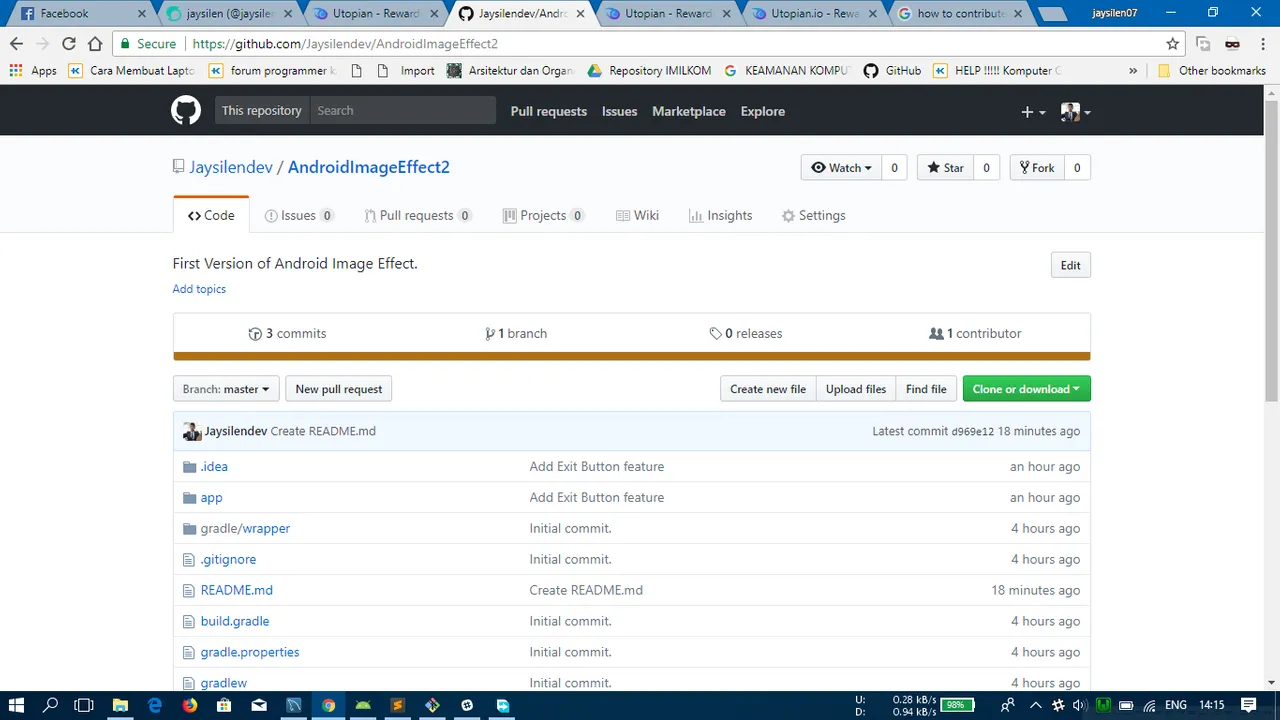Launch Firefox from the taskbar
Screen dimensions: 1280x720
pos(189,705)
